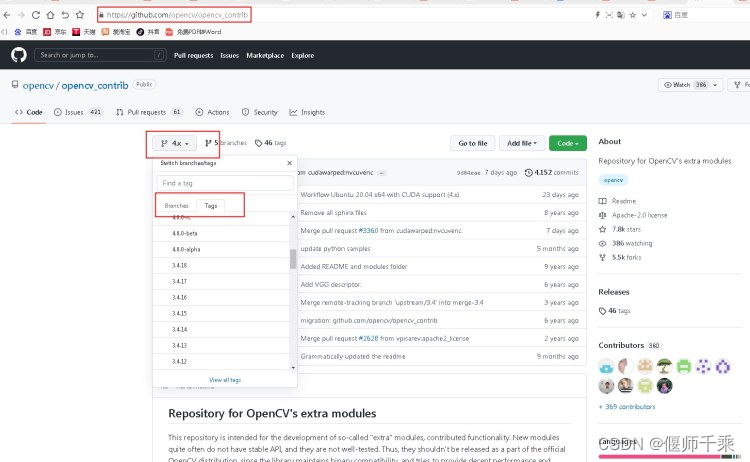Switch to the repository Issues tab
The height and width of the screenshot is (462, 750).
click(x=77, y=112)
